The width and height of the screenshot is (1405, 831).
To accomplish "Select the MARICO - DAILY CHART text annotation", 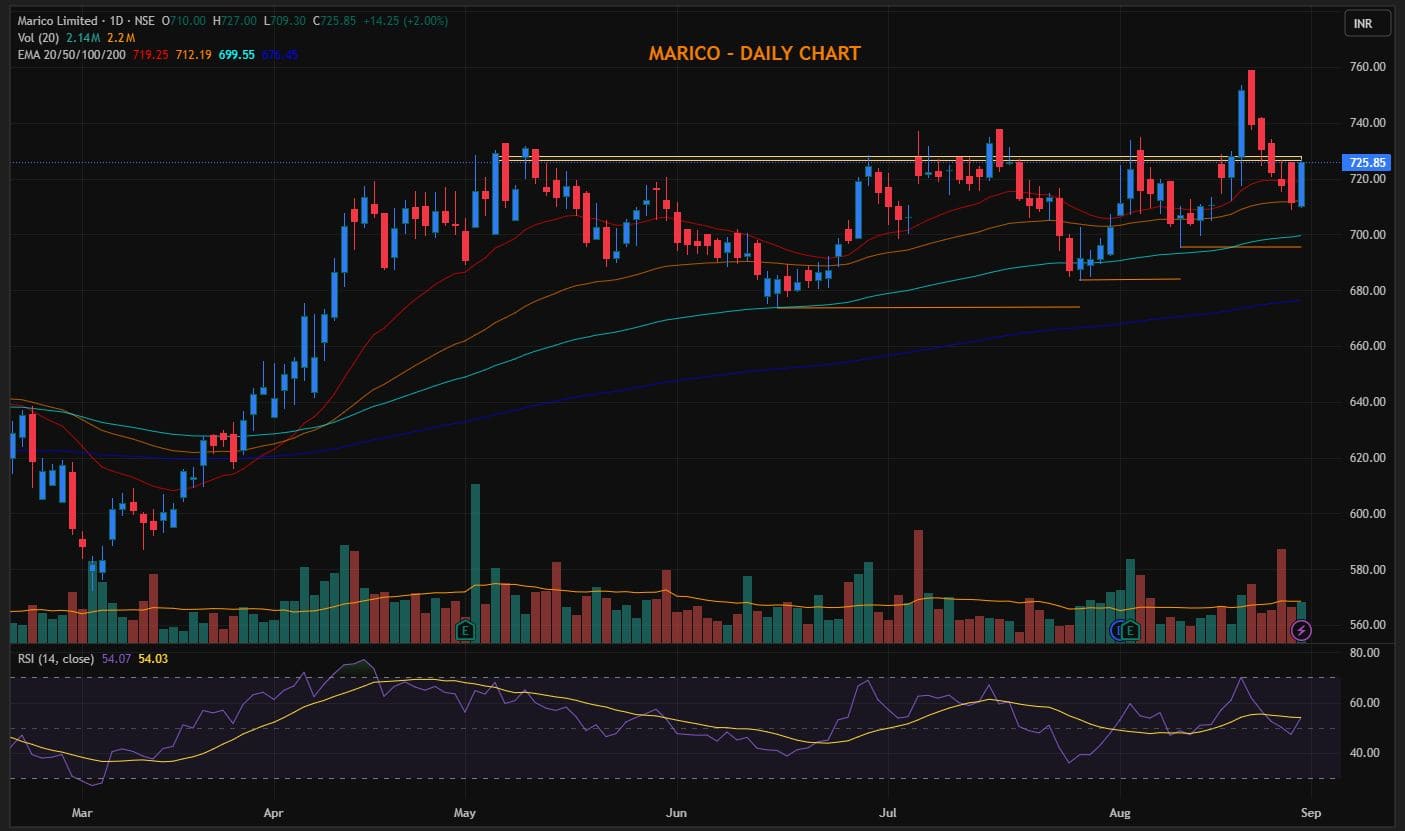I will pos(754,54).
